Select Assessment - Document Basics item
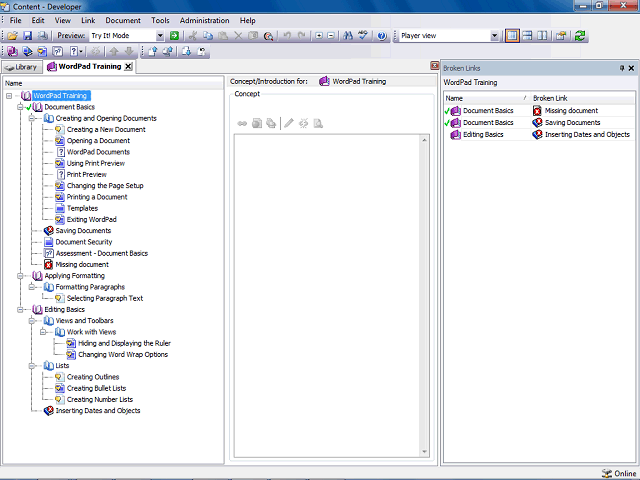640x480 pixels. point(102,253)
